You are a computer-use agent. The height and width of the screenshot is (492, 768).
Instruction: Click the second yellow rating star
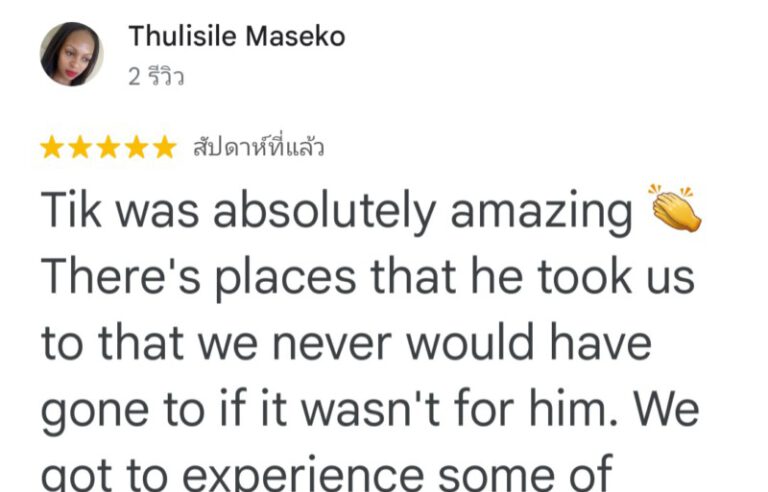(x=80, y=148)
